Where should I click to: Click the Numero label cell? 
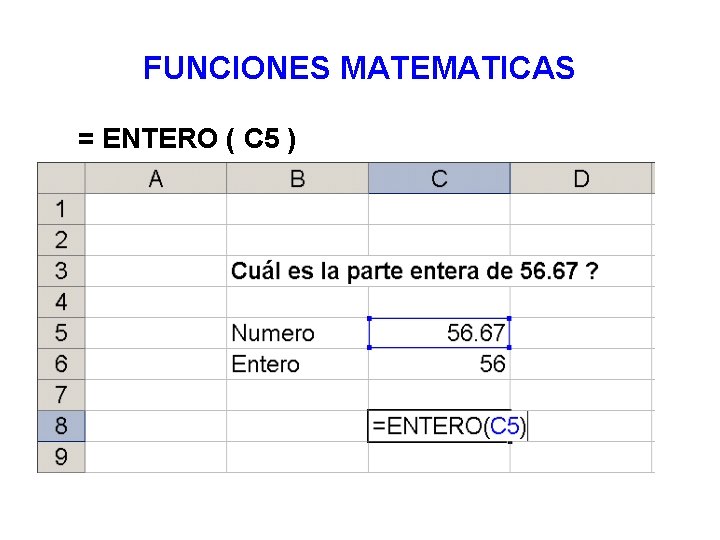point(297,333)
